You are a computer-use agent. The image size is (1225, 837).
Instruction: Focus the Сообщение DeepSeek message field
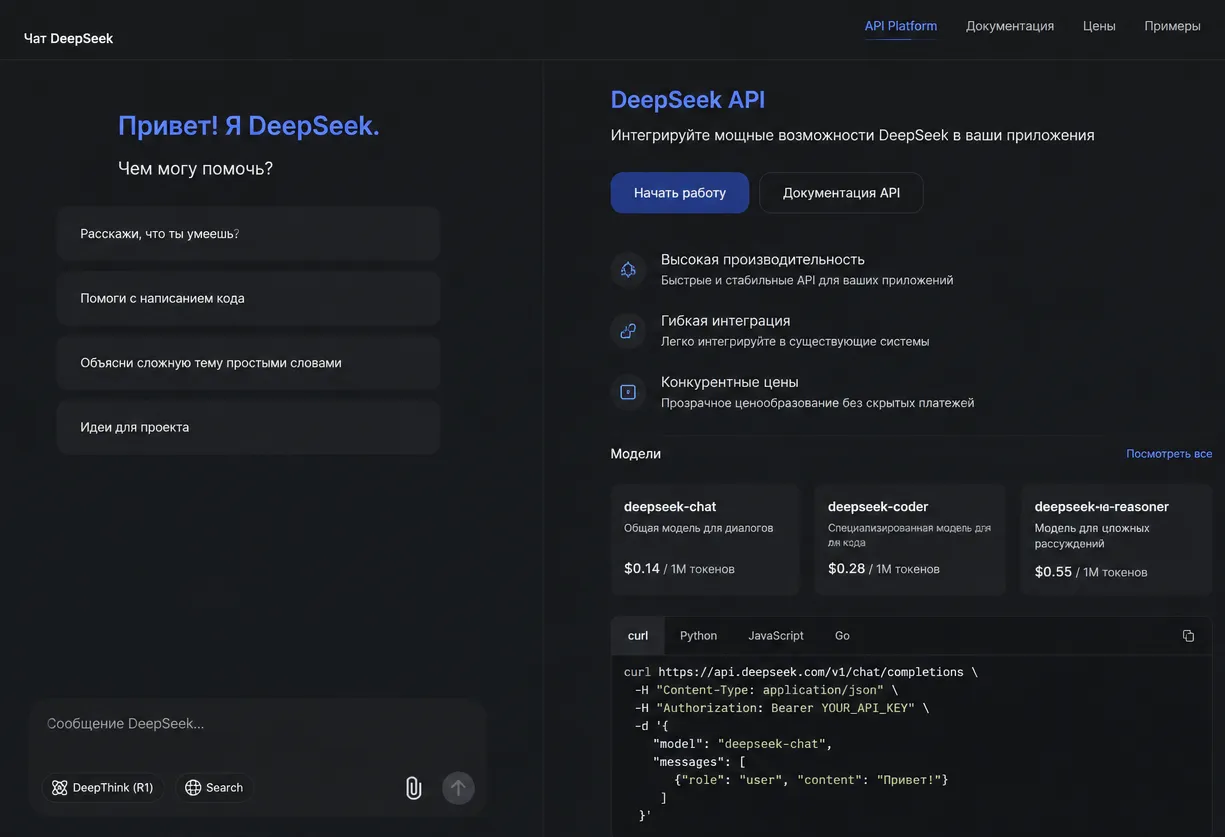(x=257, y=723)
